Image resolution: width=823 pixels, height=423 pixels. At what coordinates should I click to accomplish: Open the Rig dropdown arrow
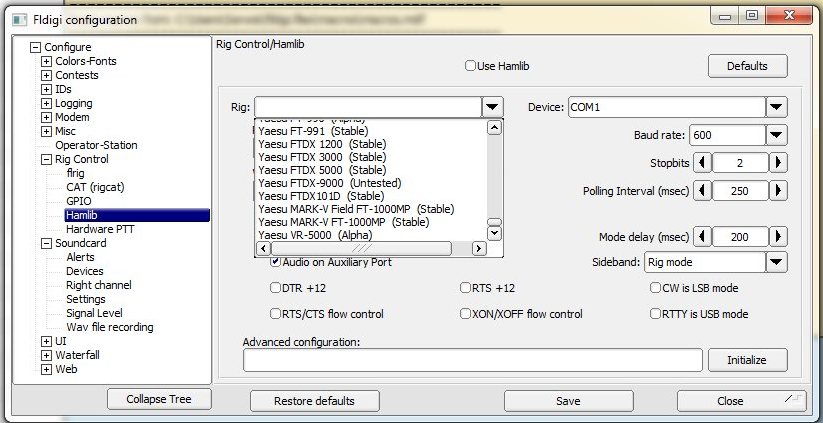492,107
